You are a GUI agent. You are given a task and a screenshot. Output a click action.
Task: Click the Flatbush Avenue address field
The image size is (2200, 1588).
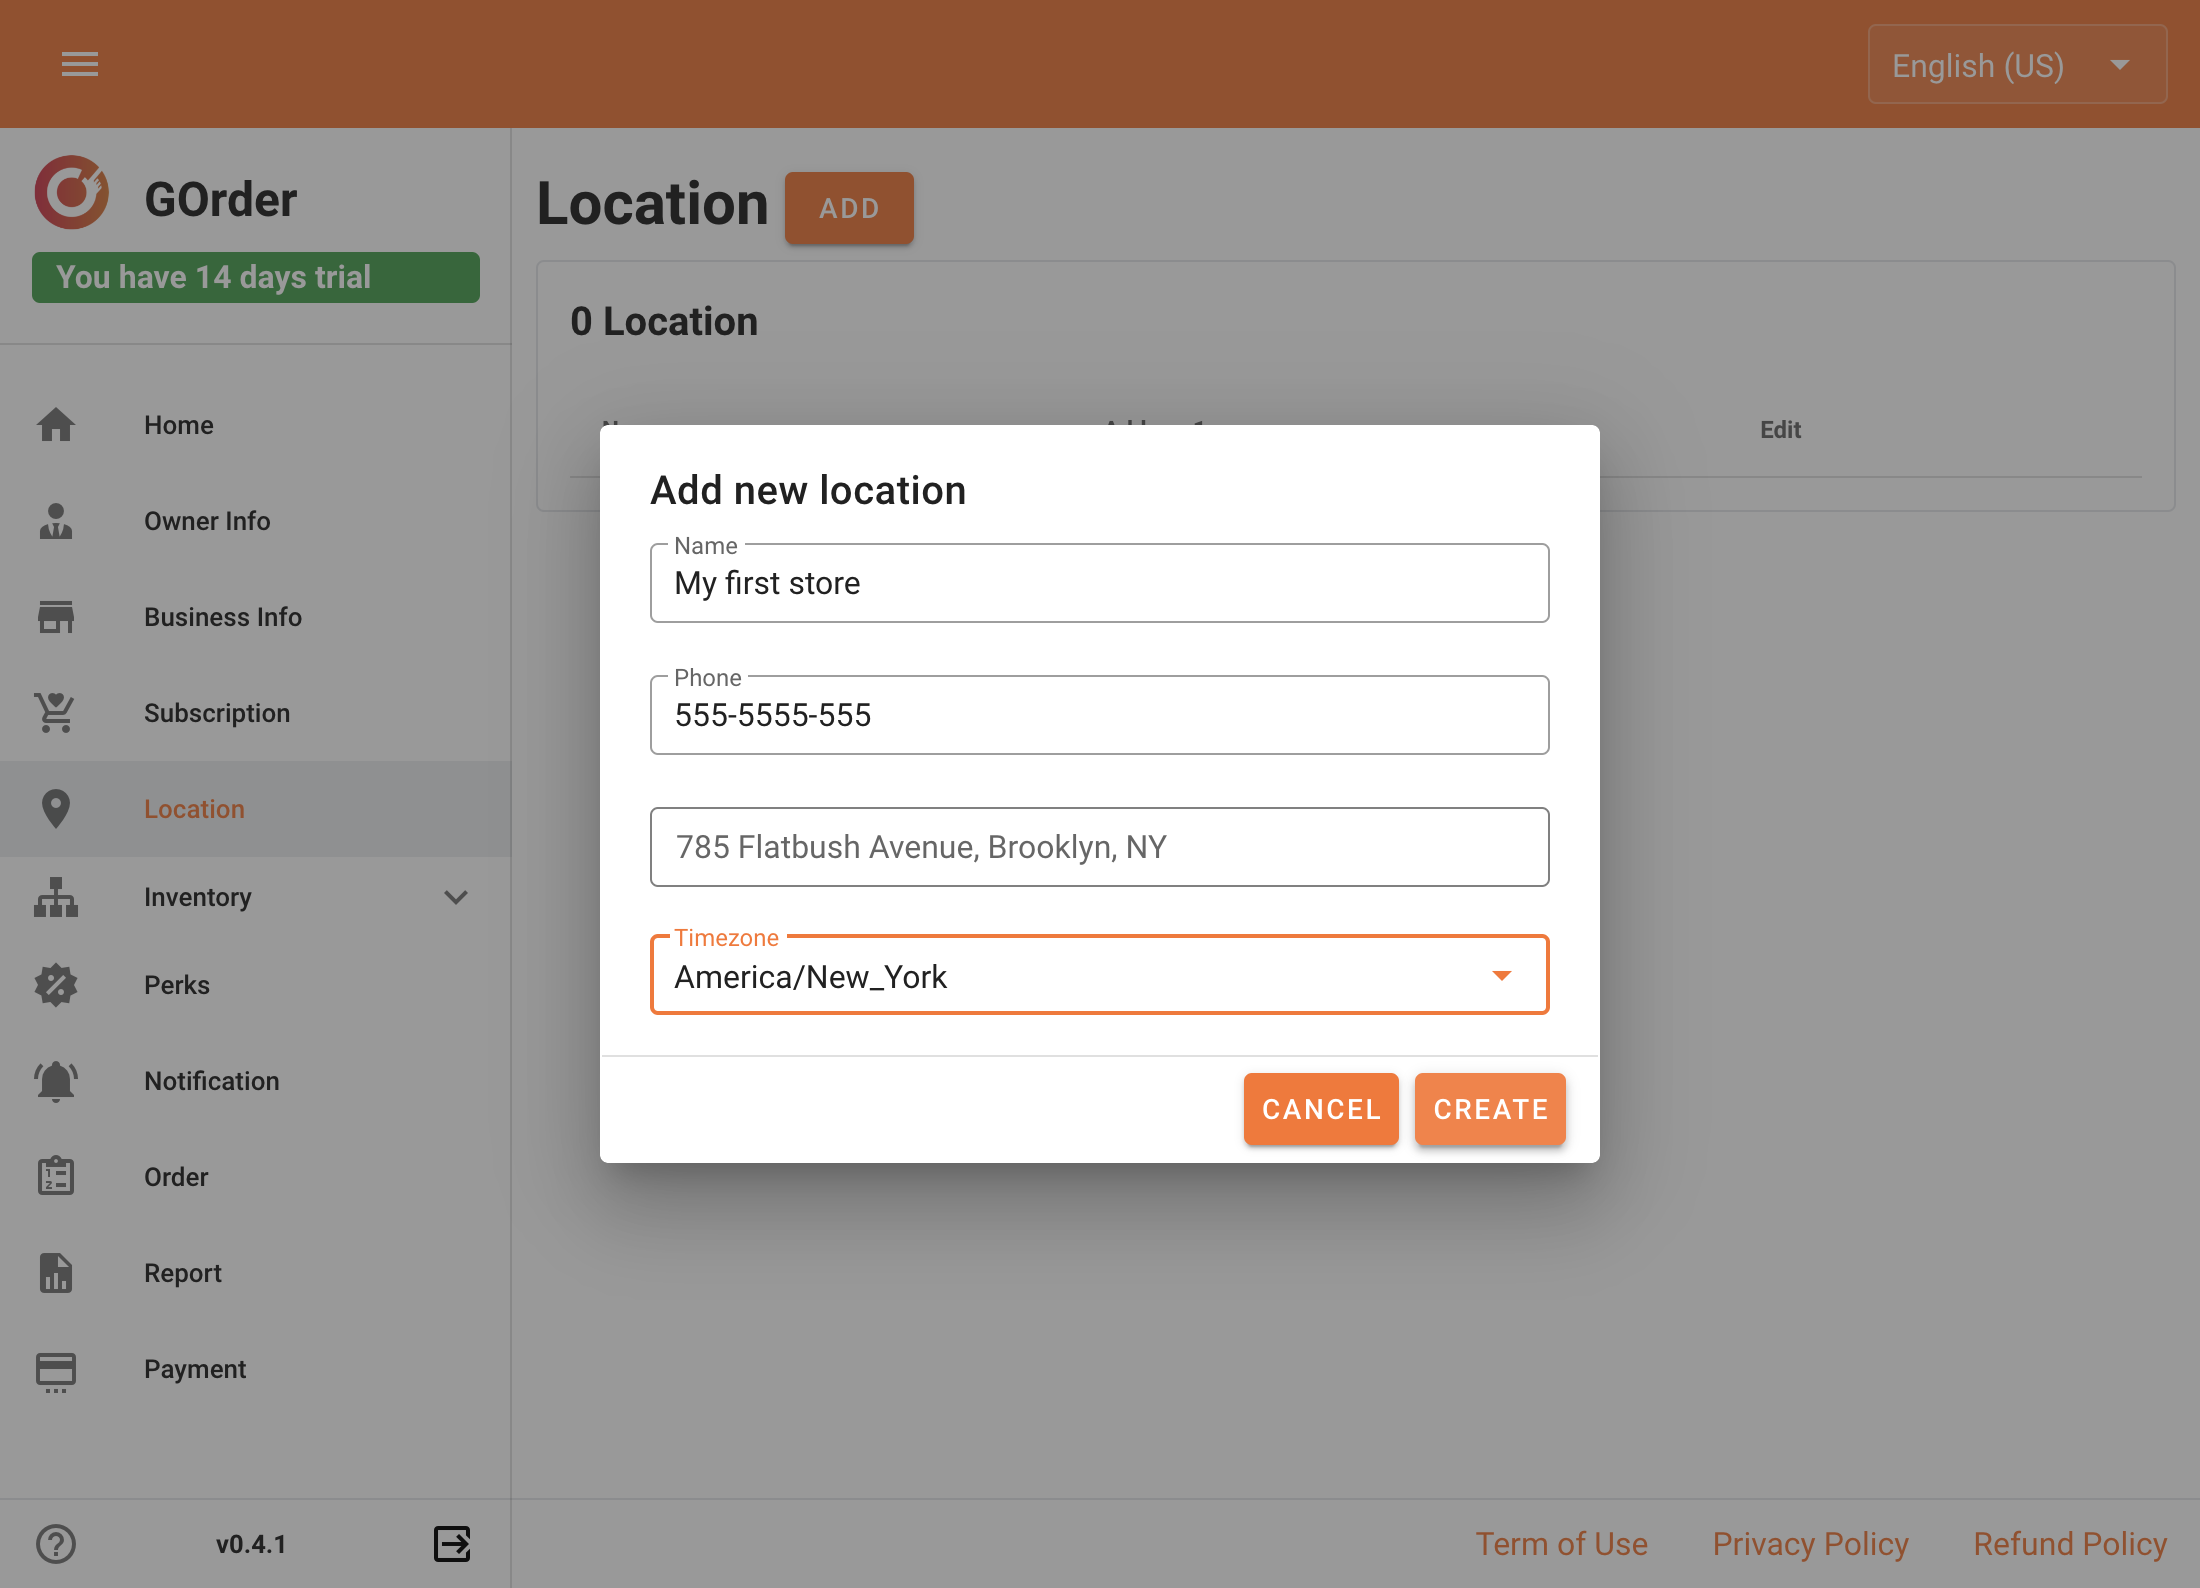click(1099, 847)
